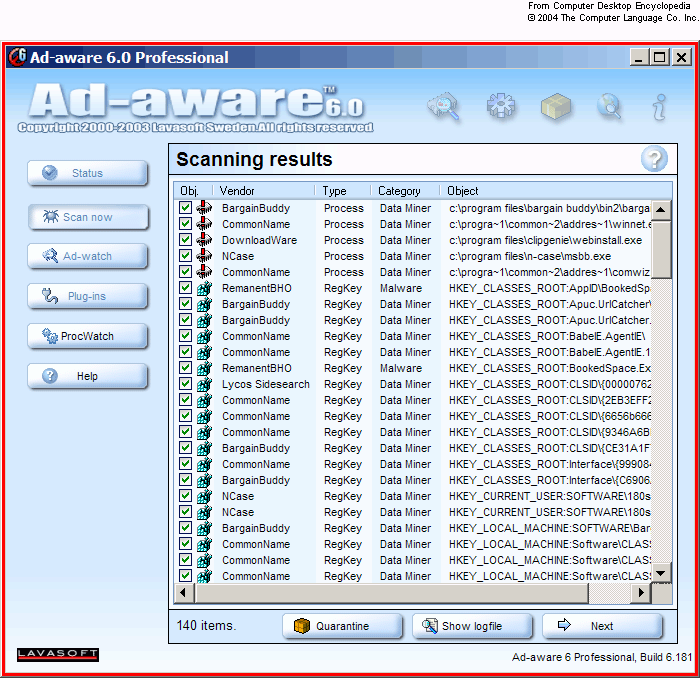Minimize the Ad-aware window
Viewport: 700px width, 678px height.
tap(639, 57)
